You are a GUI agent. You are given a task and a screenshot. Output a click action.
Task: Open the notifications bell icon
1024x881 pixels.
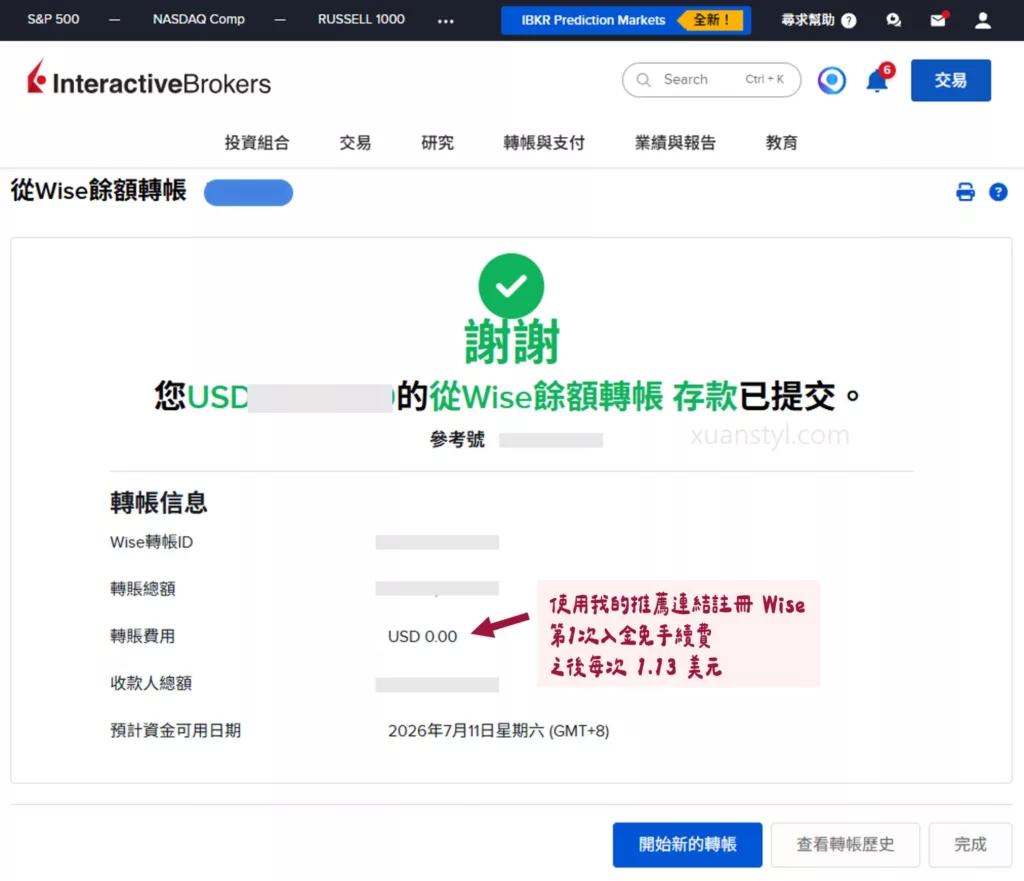click(877, 81)
